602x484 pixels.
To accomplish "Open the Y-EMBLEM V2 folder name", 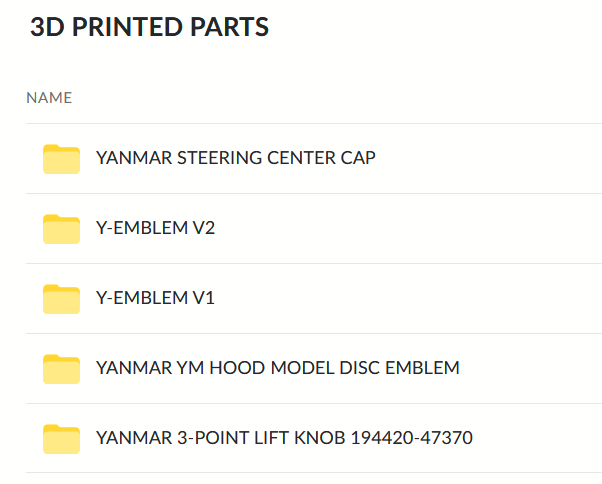I will coord(155,228).
